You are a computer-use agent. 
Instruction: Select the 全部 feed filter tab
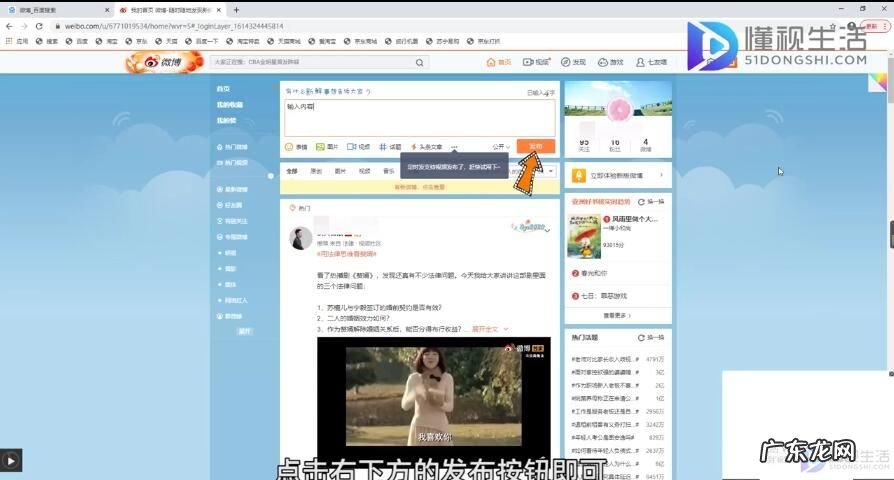tap(292, 171)
